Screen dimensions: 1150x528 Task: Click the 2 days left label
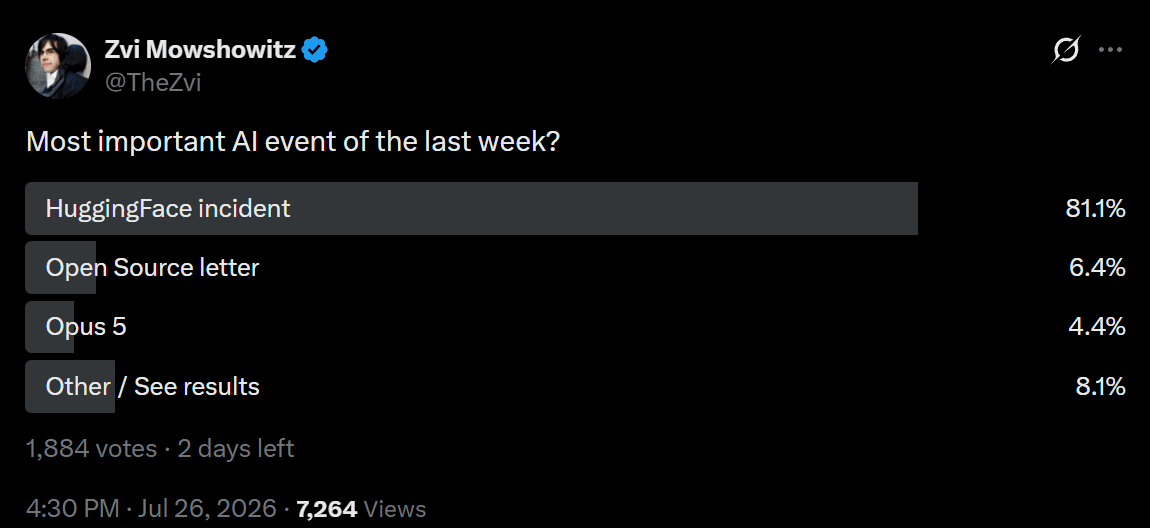click(x=235, y=448)
